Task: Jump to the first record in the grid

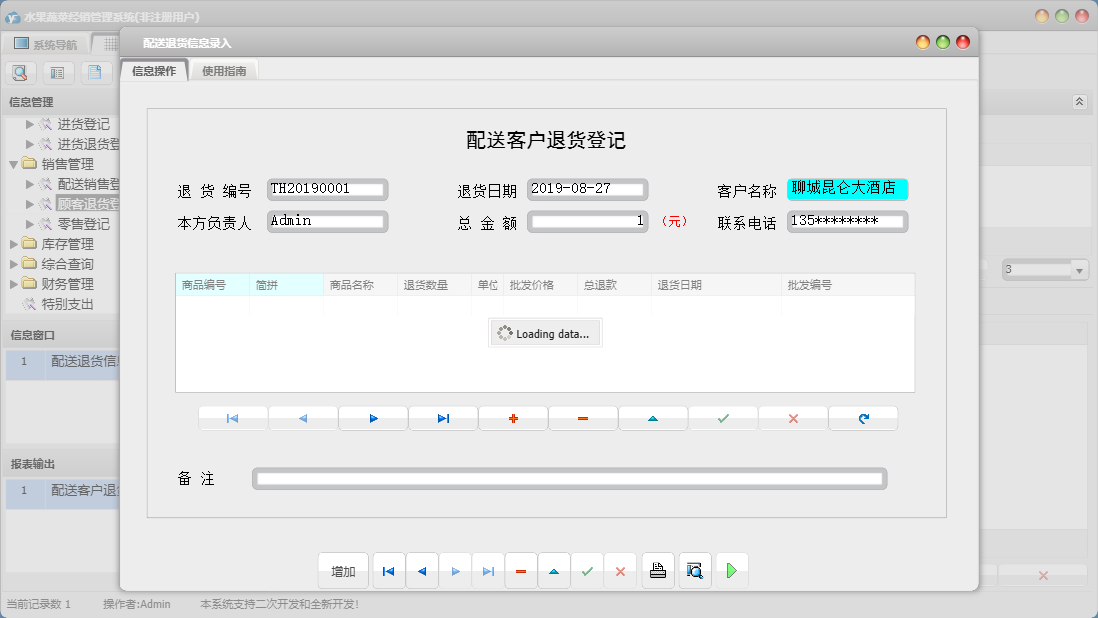Action: click(x=233, y=418)
